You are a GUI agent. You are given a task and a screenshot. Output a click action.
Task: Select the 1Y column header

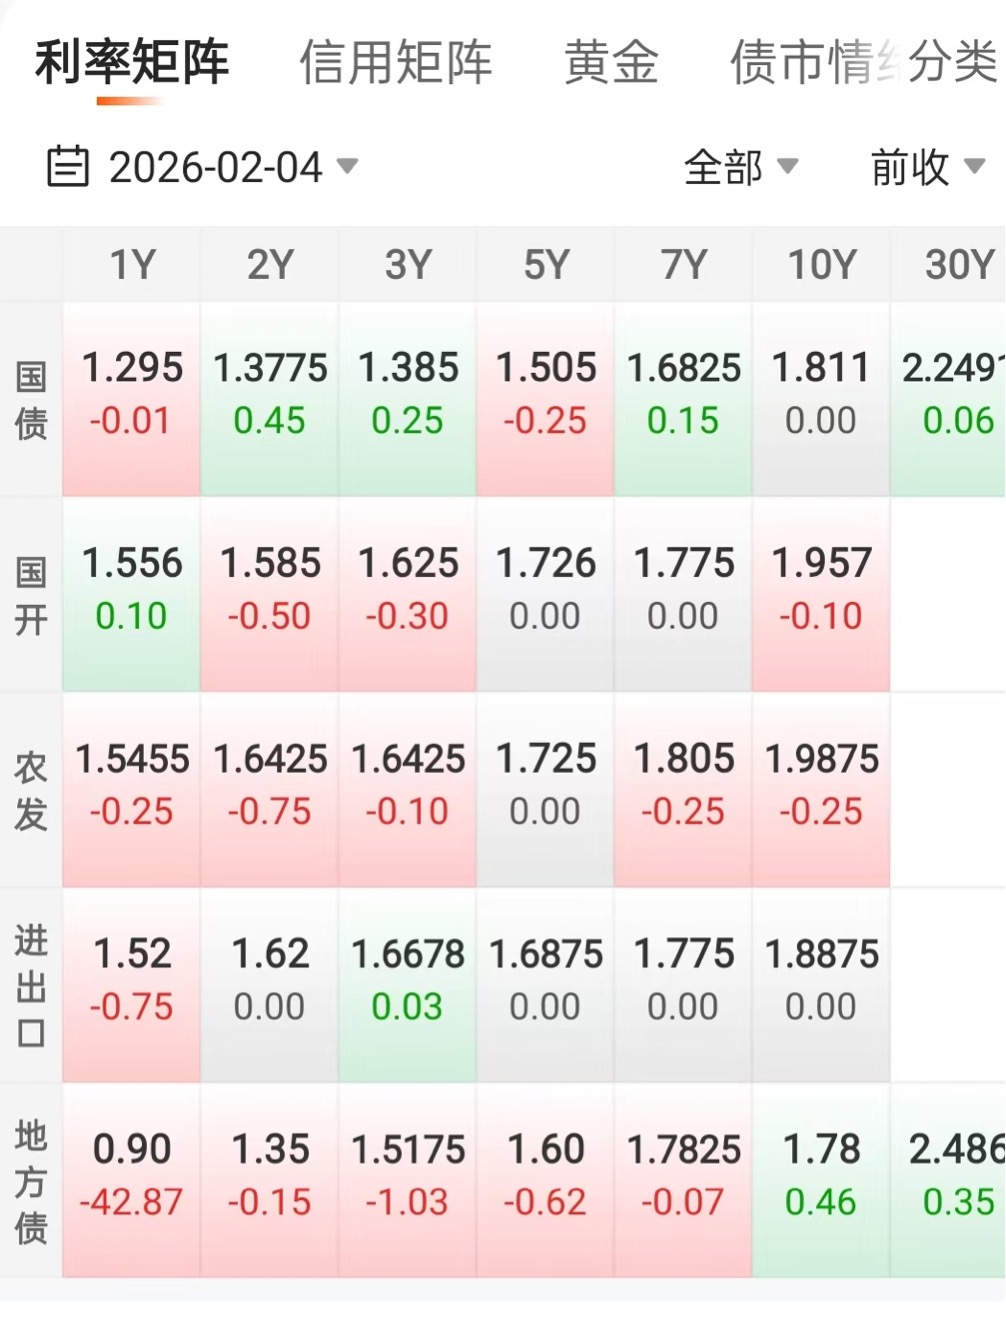point(132,265)
